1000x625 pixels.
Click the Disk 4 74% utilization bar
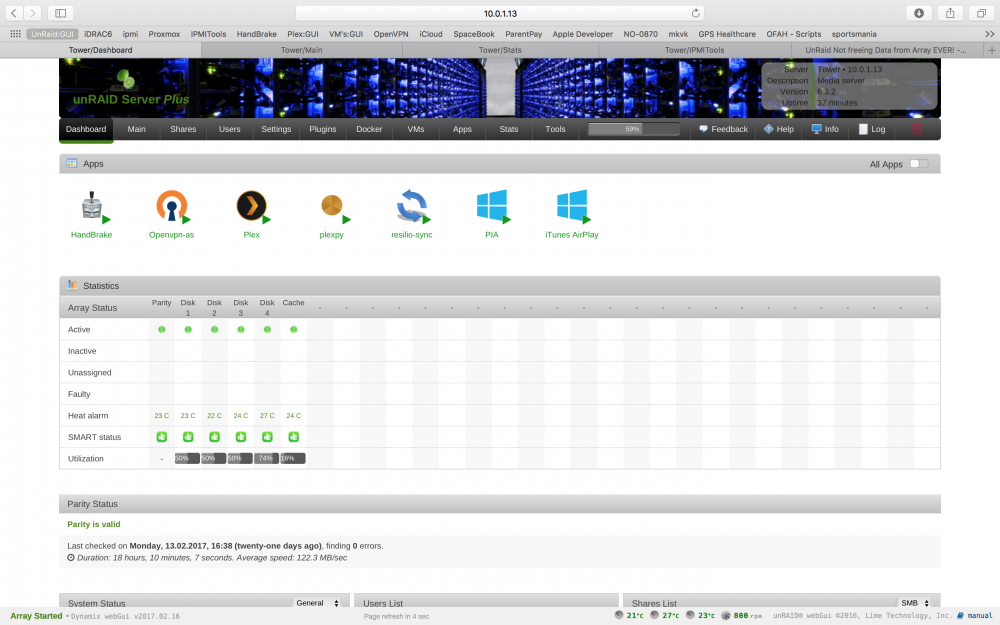[267, 458]
